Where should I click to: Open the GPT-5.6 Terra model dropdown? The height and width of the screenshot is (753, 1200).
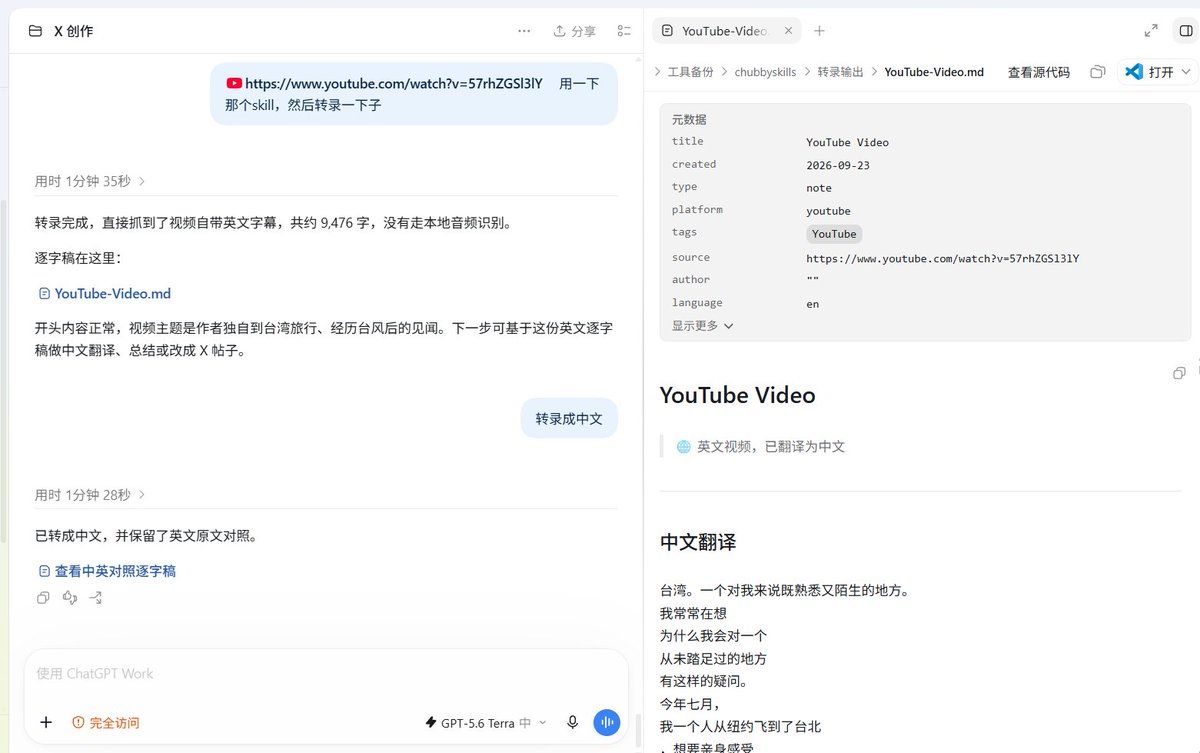[x=486, y=722]
